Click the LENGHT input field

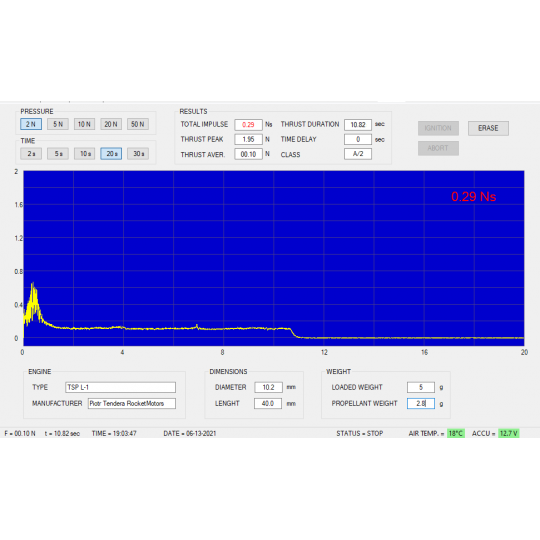pyautogui.click(x=268, y=403)
